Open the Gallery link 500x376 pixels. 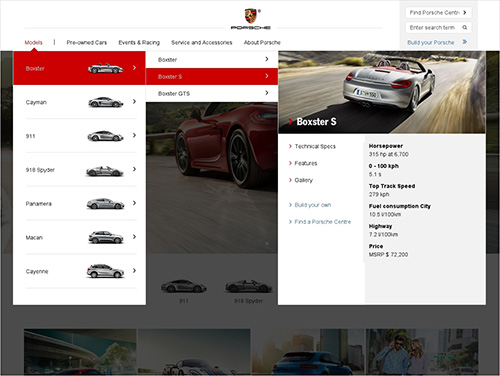(304, 180)
